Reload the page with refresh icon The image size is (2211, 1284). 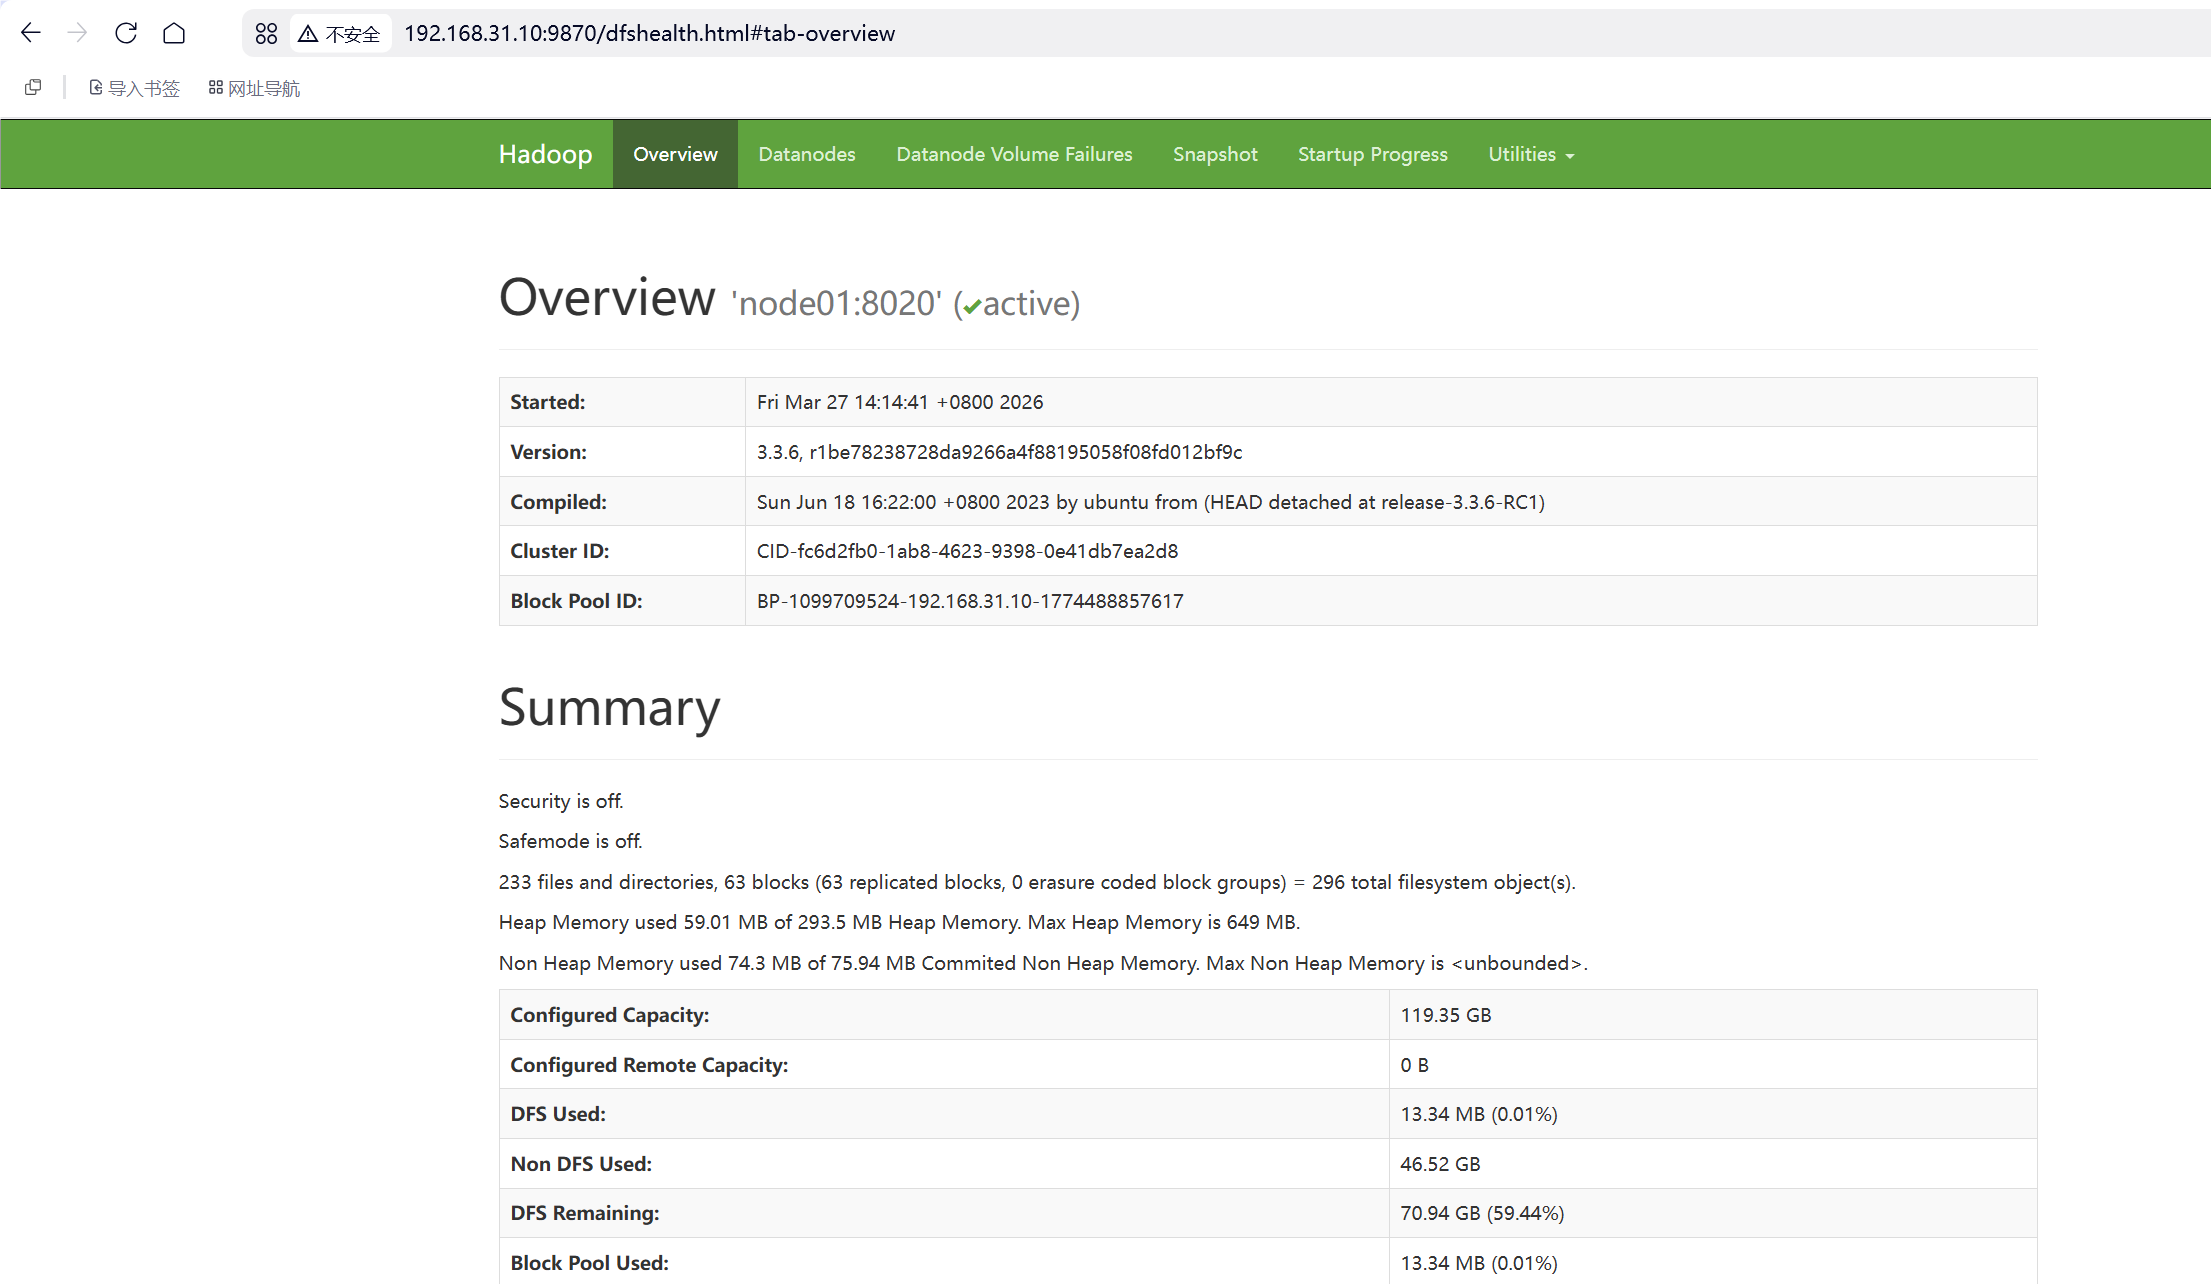(126, 33)
